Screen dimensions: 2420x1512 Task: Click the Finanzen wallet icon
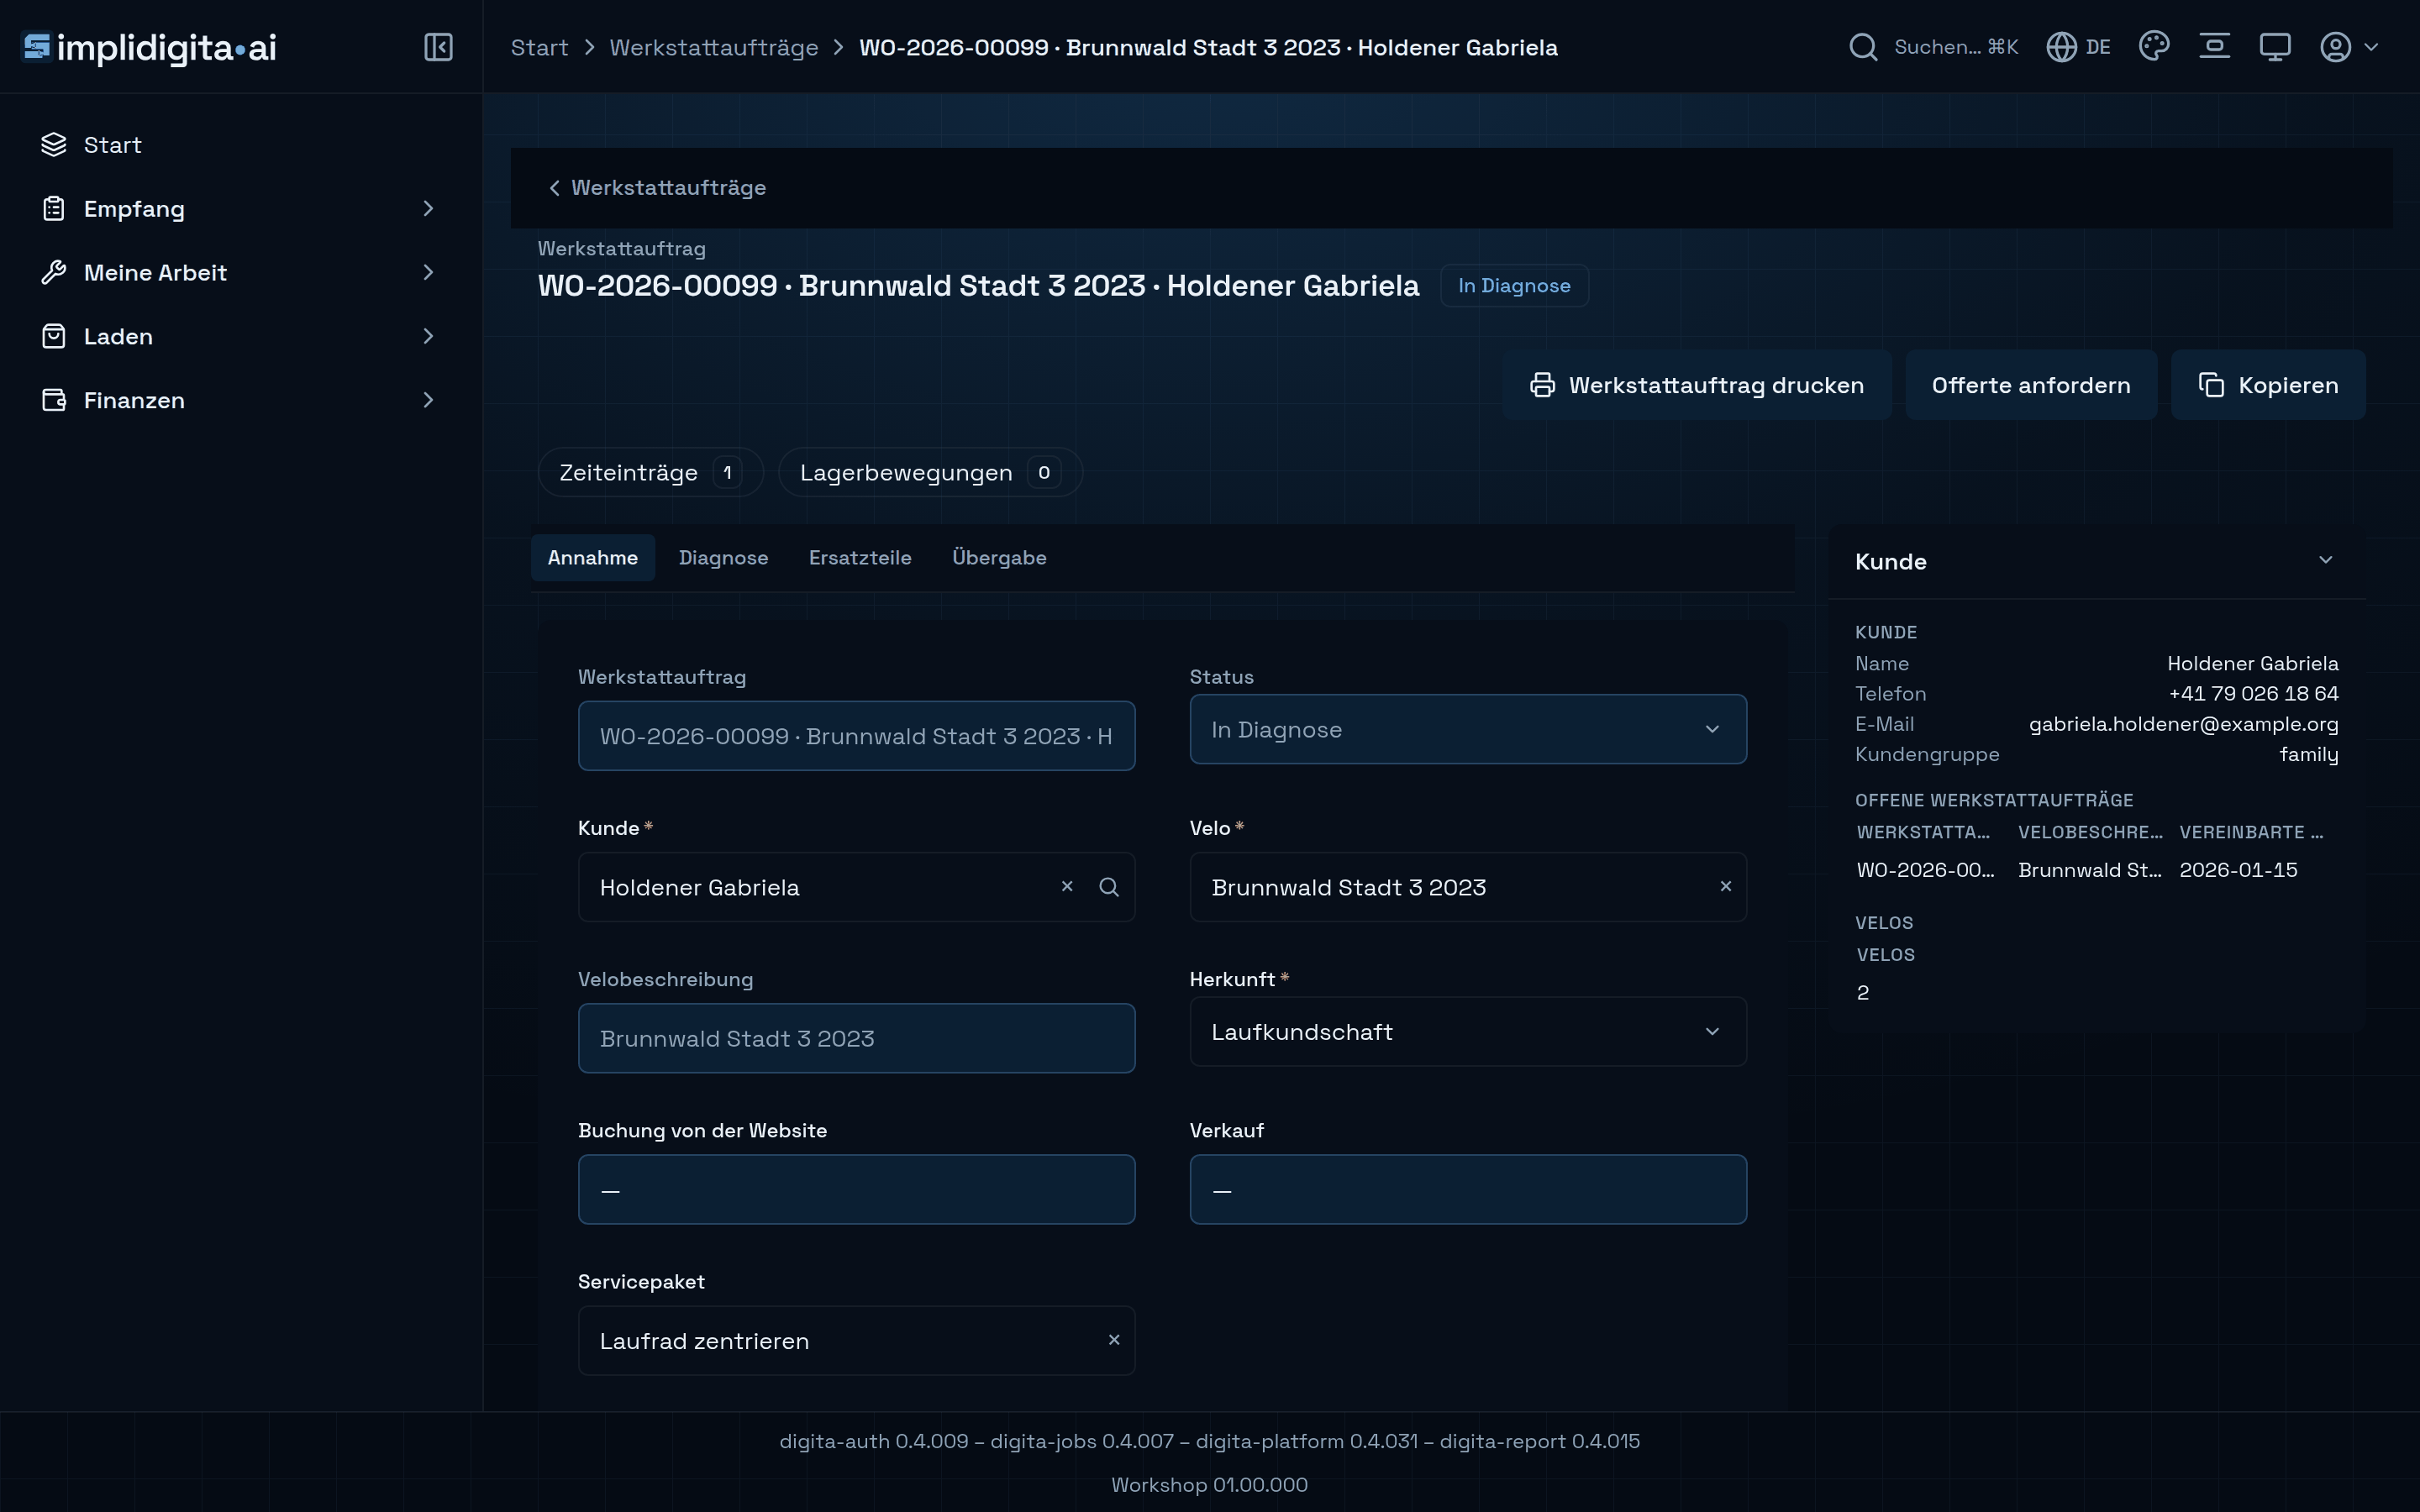point(54,400)
